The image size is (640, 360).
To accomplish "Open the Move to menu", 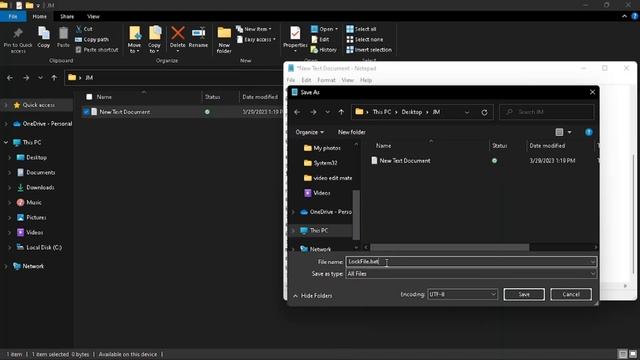I will coord(134,40).
